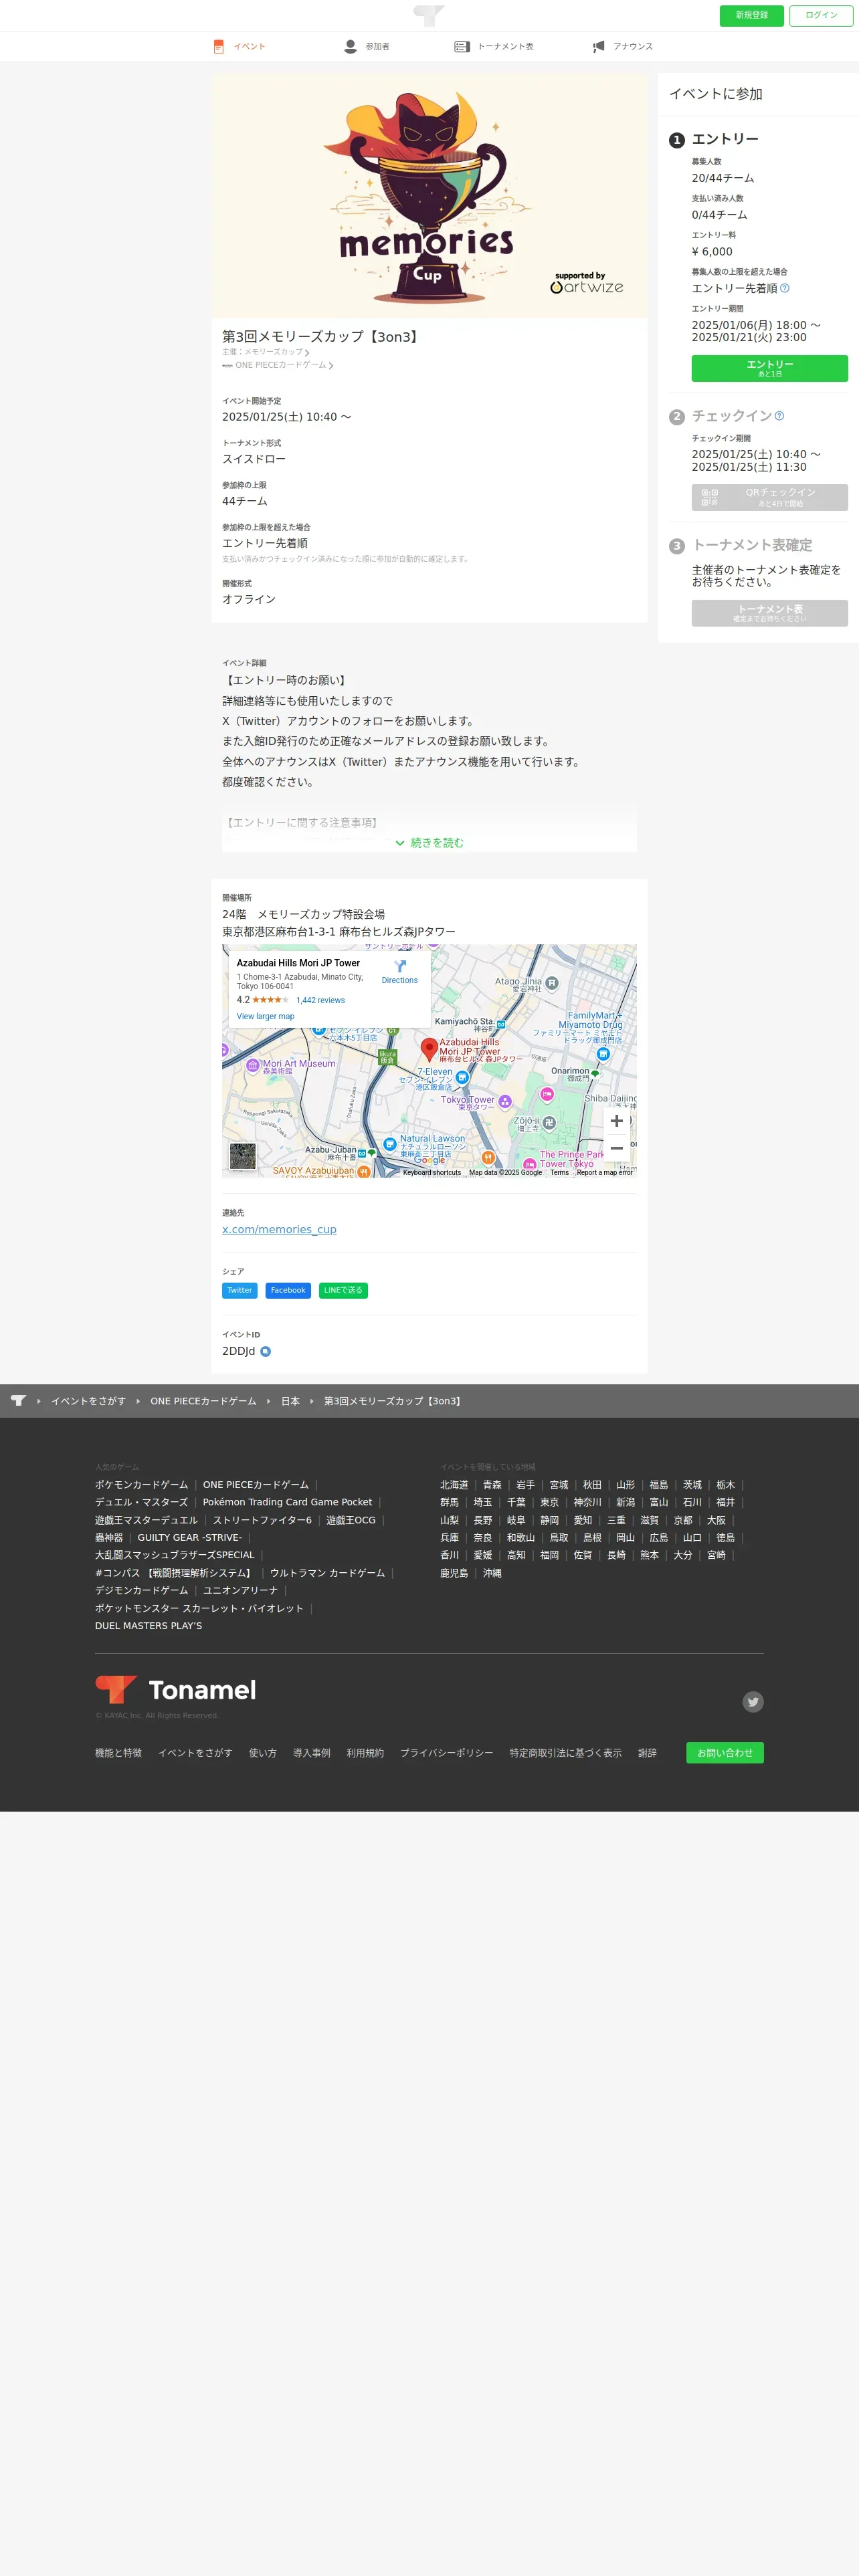Click help icon next to エントリー先着順
The image size is (859, 2576).
pos(785,288)
